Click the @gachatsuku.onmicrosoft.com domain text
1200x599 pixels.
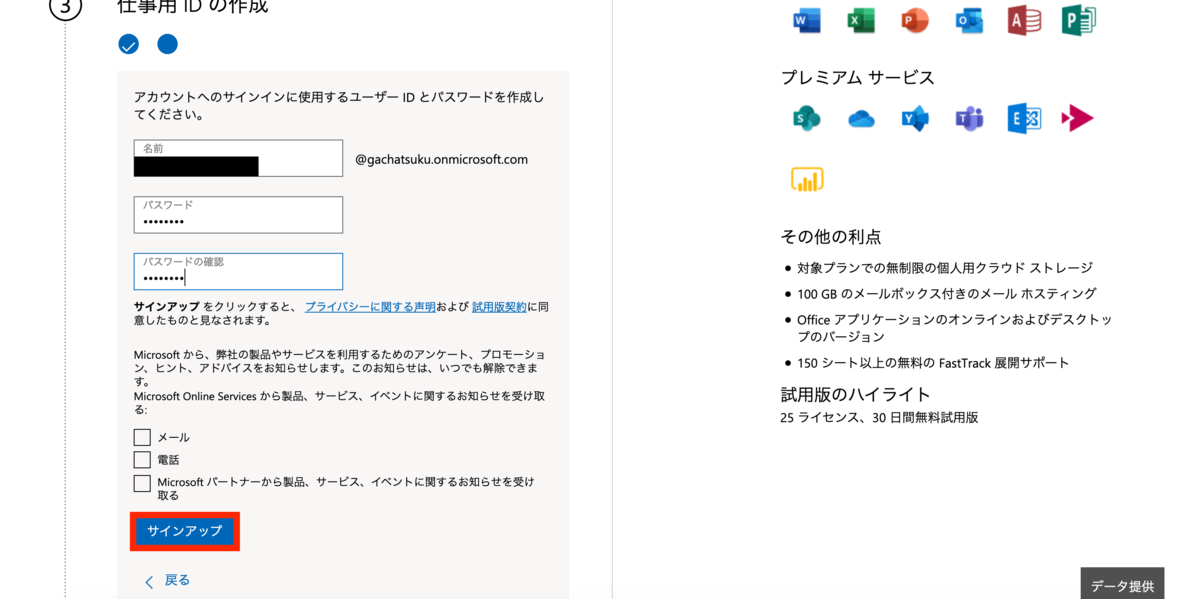tap(441, 159)
